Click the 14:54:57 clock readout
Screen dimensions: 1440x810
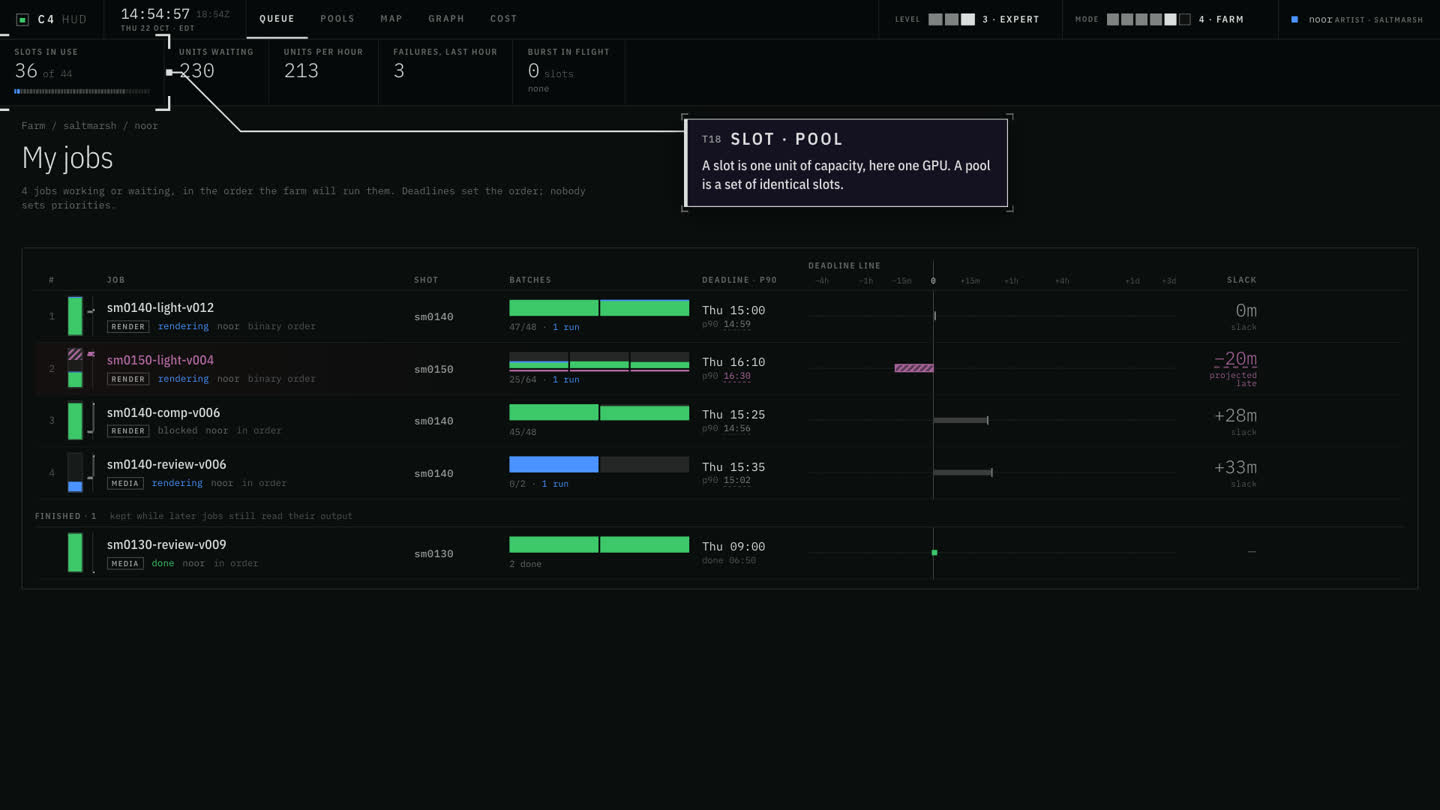coord(155,14)
